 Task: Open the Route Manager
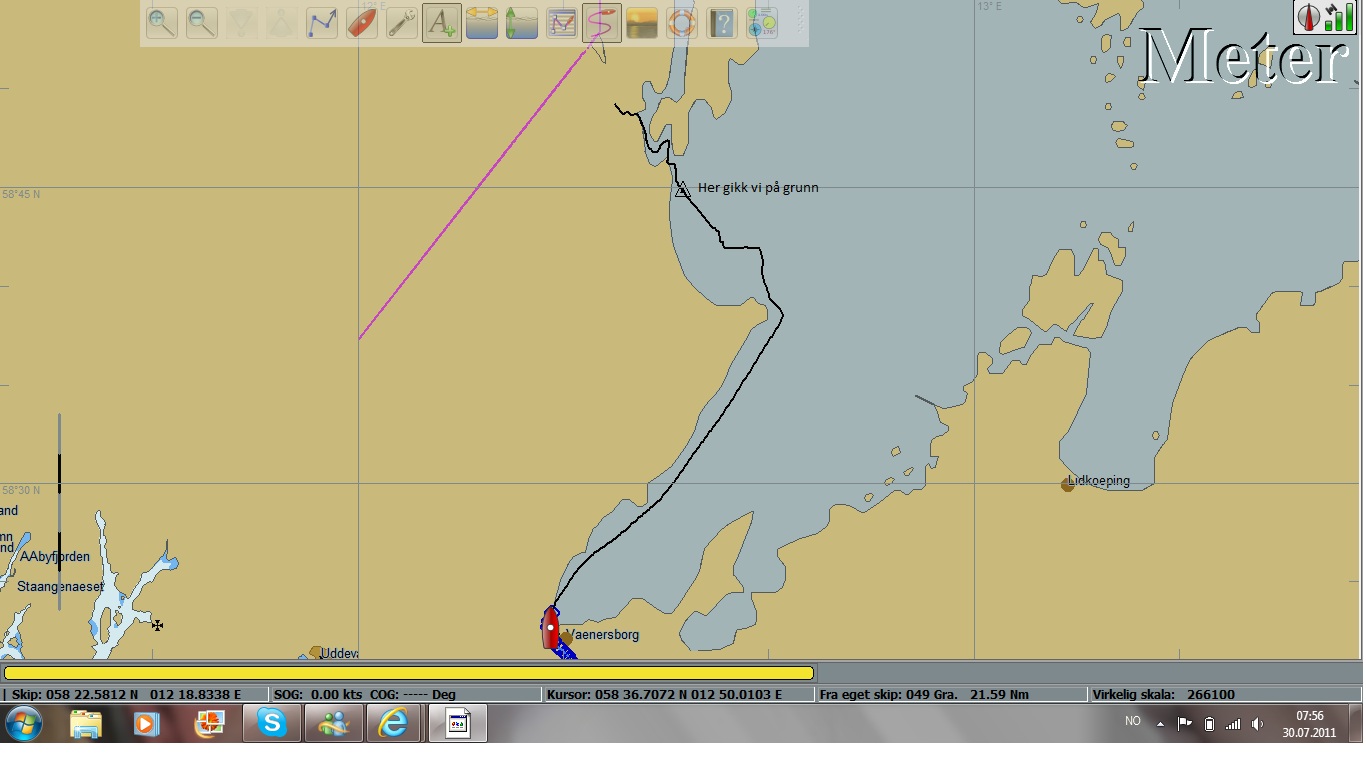562,23
